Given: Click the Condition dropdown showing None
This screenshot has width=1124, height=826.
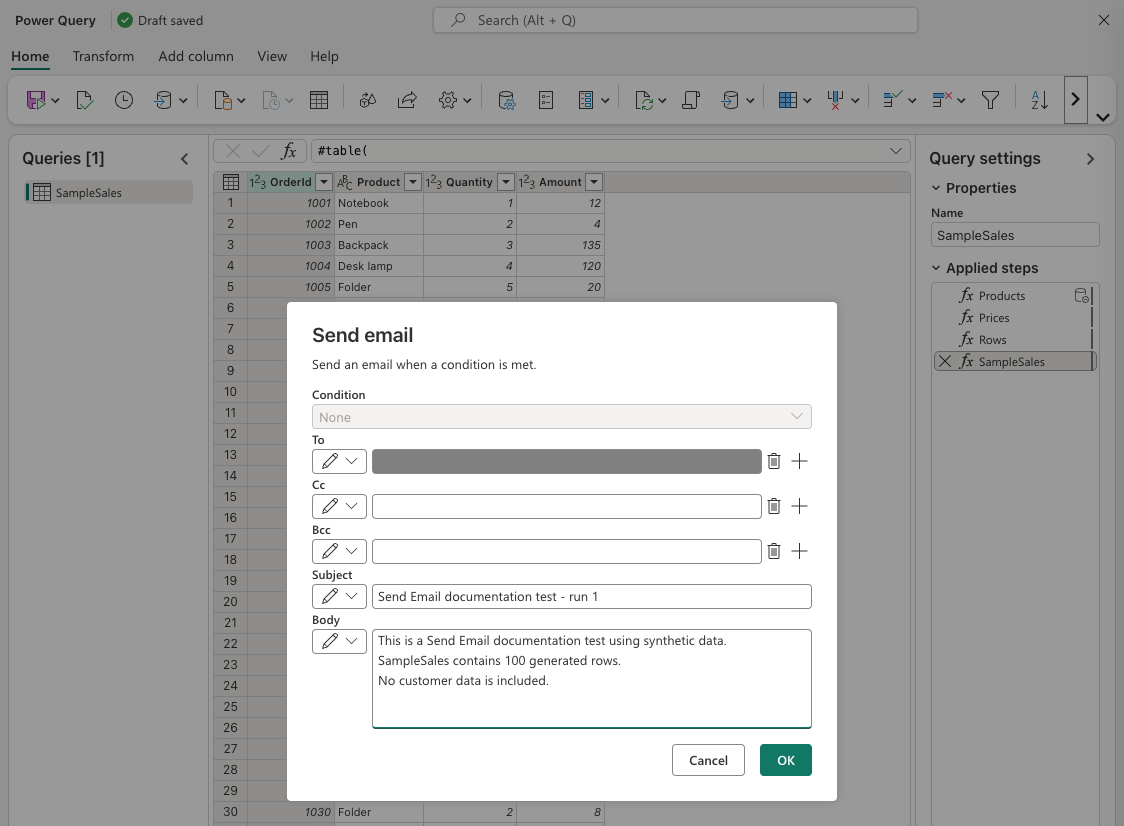Looking at the screenshot, I should (x=561, y=417).
